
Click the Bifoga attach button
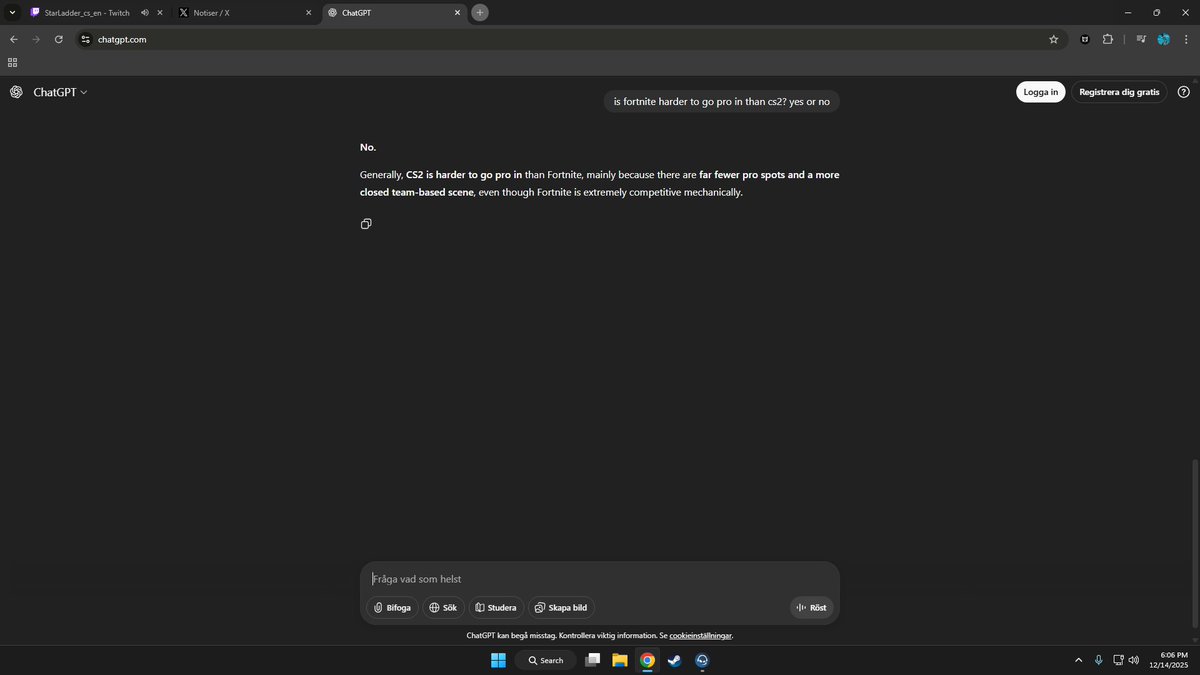point(392,607)
